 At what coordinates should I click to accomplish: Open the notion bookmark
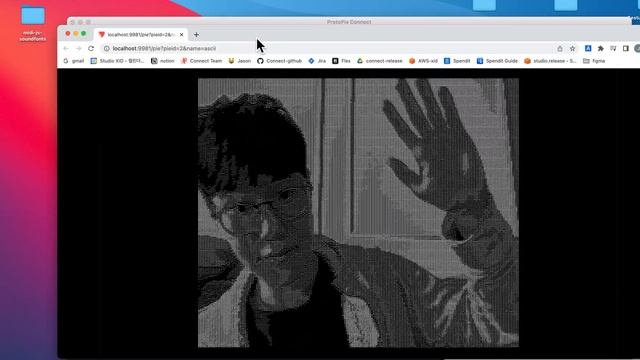coord(162,61)
